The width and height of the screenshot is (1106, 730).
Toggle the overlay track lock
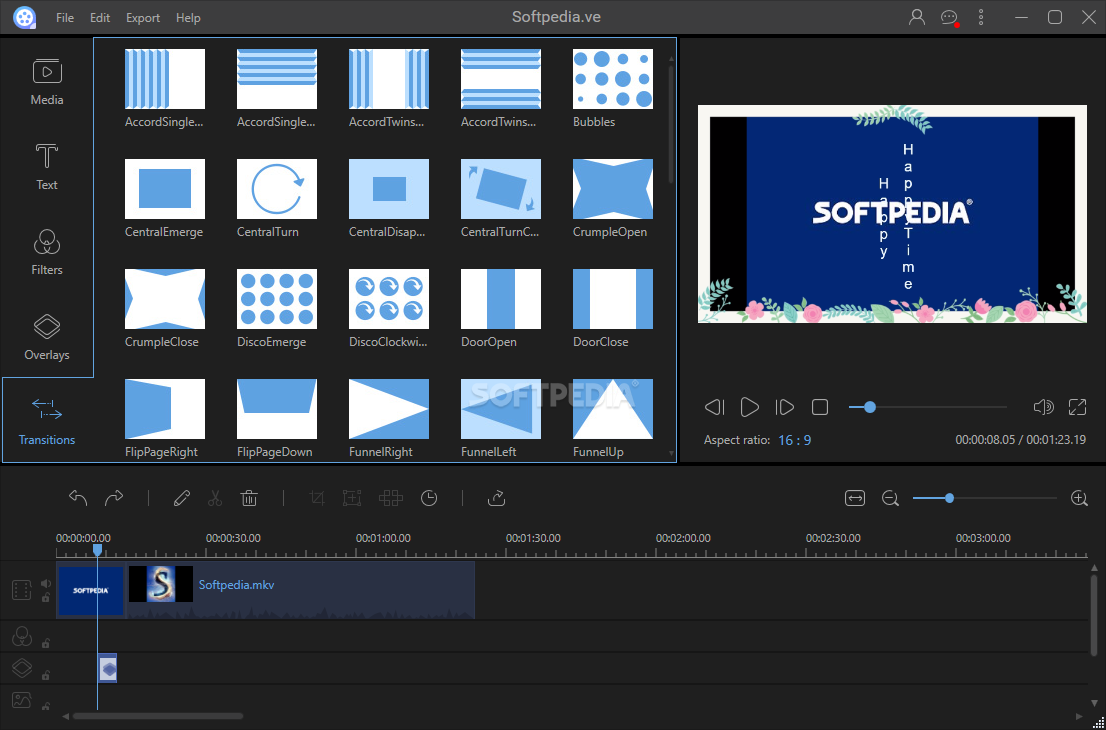pos(46,675)
